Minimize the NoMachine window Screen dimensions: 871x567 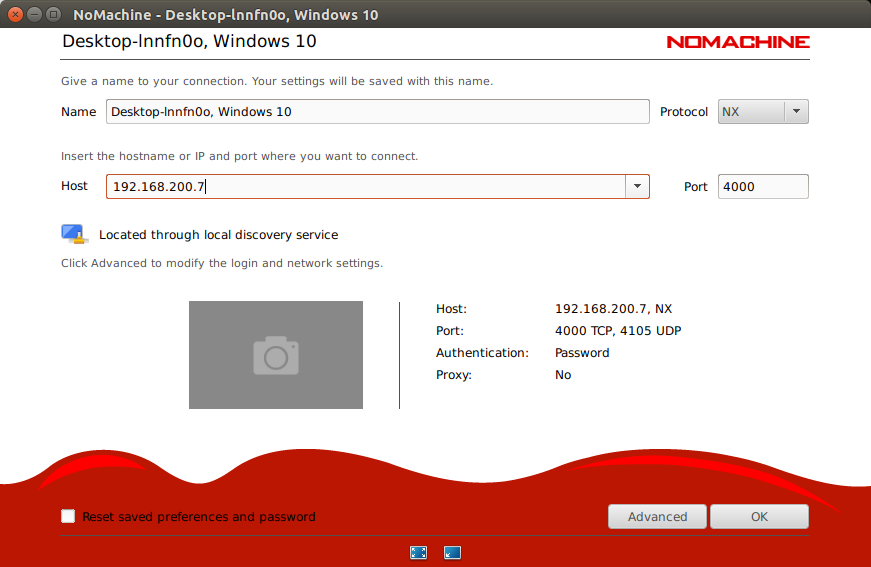point(34,14)
